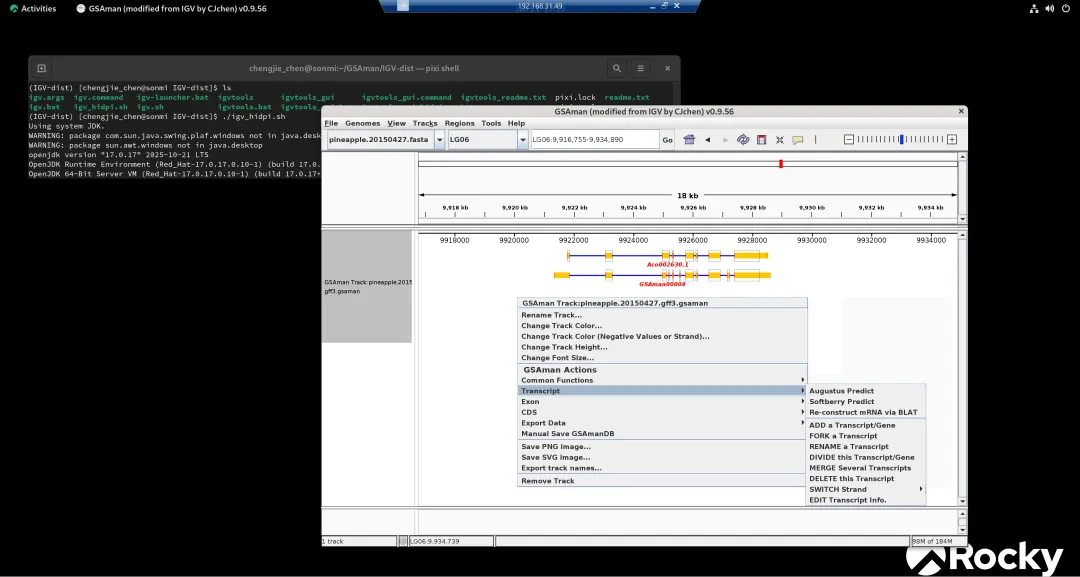Expand the Transcript submenu entry
The width and height of the screenshot is (1080, 577).
[x=662, y=391]
